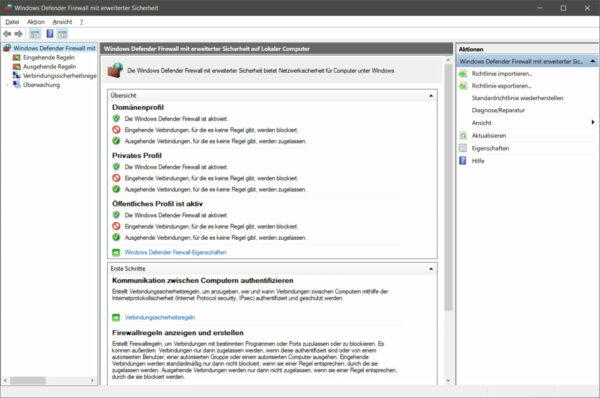Select Windows Defender Firewall header in Aktionen

[527, 61]
